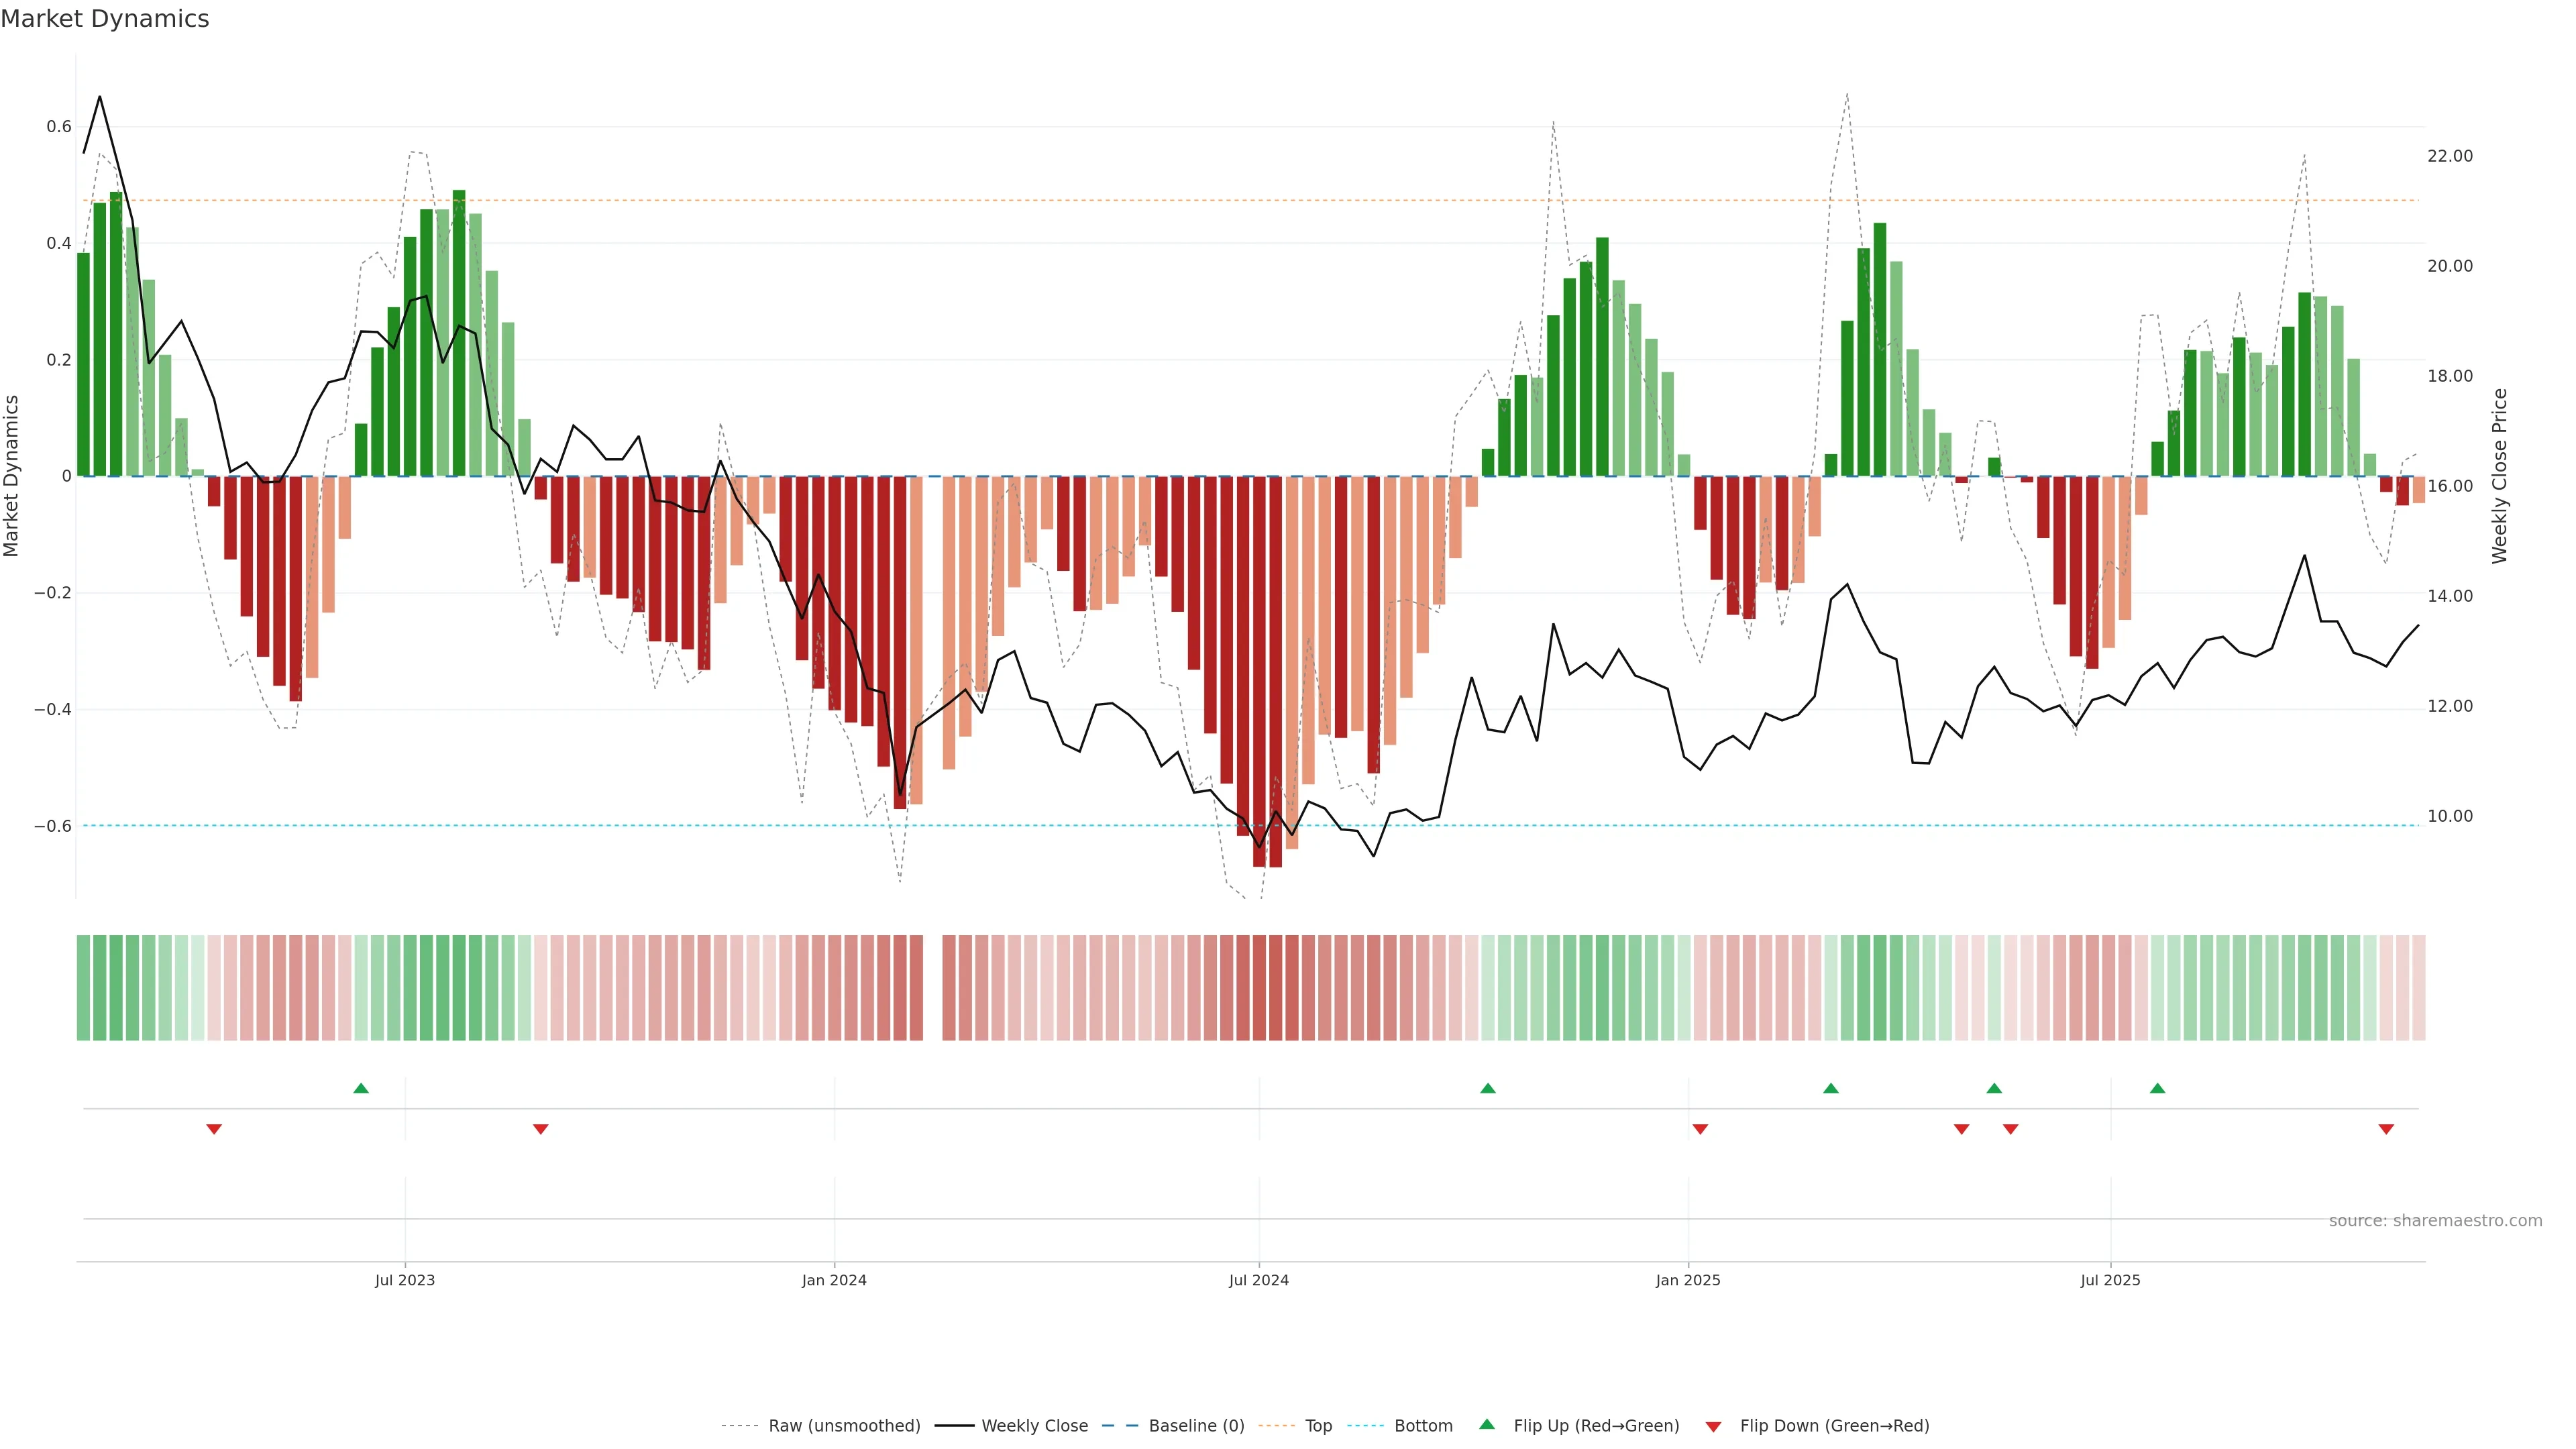Toggle the Weekly Close legend entry

1034,1425
